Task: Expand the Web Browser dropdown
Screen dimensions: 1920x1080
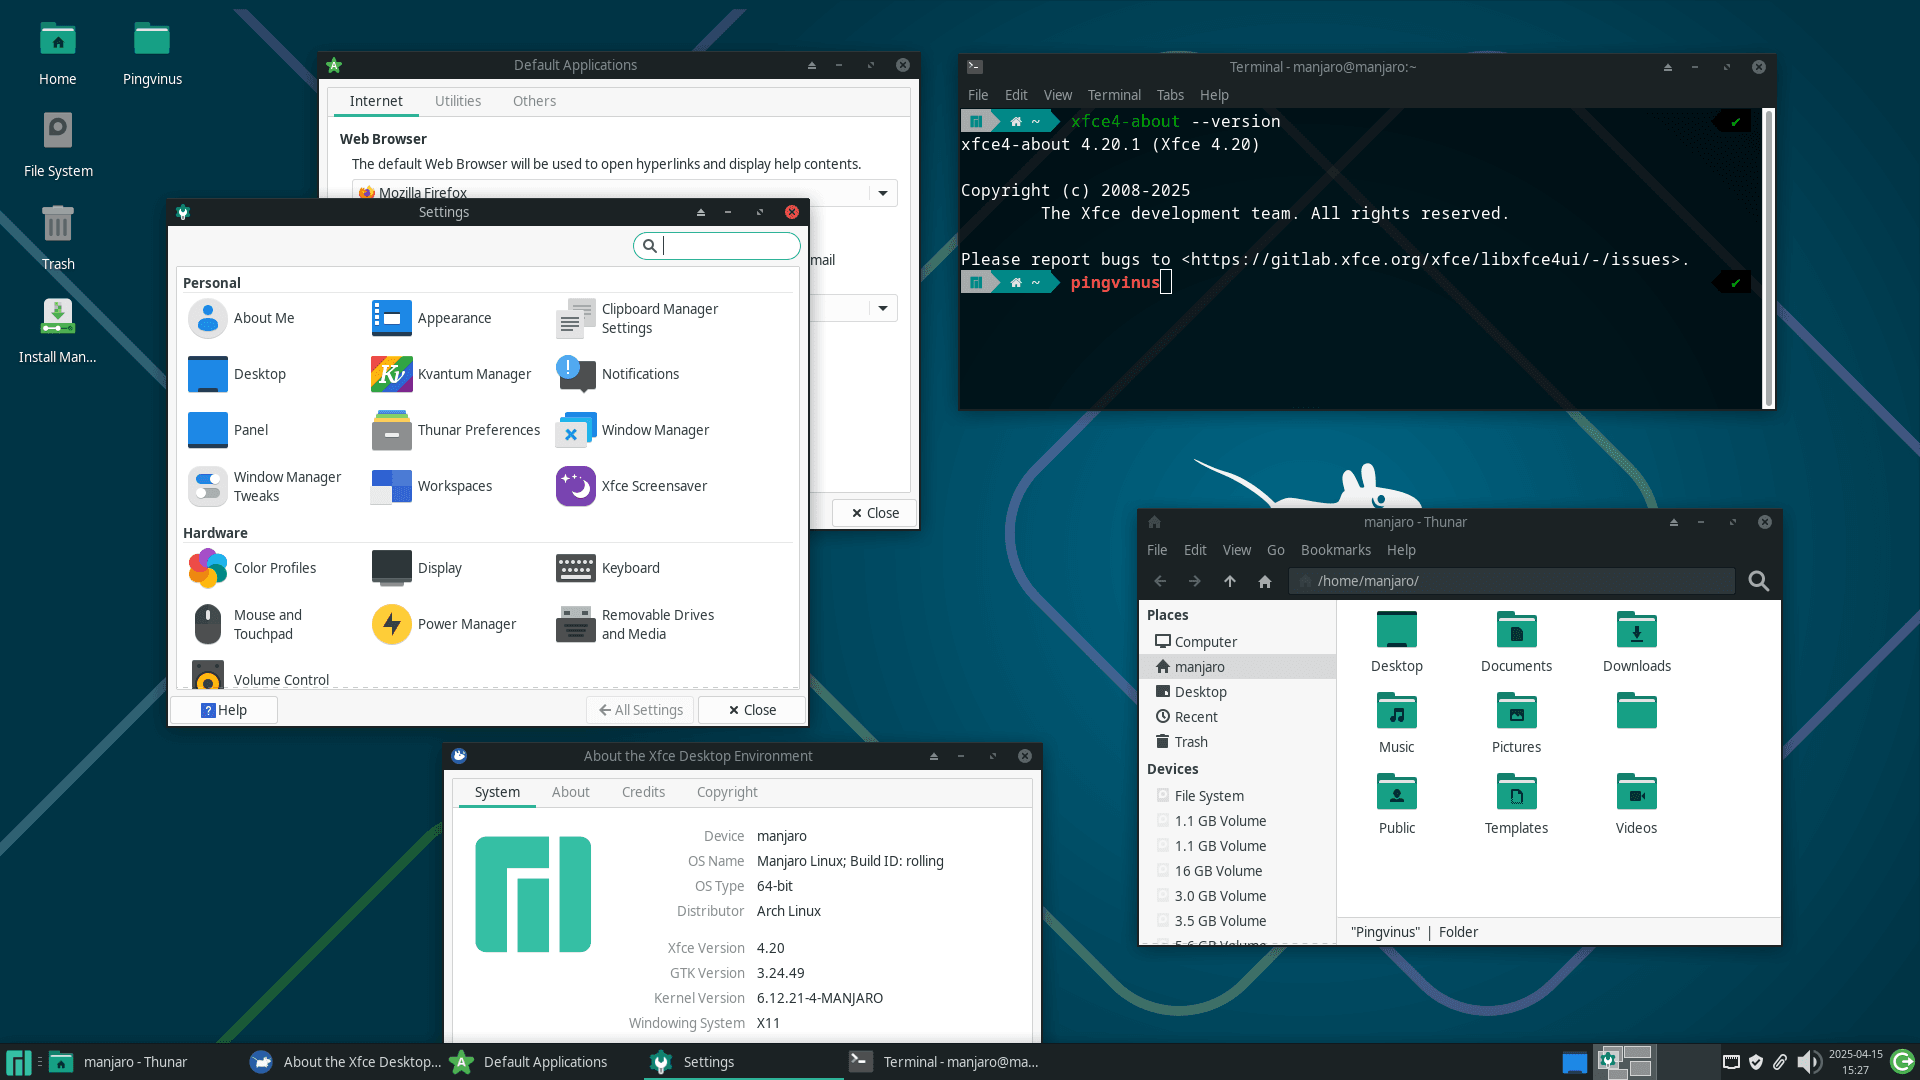Action: point(883,193)
